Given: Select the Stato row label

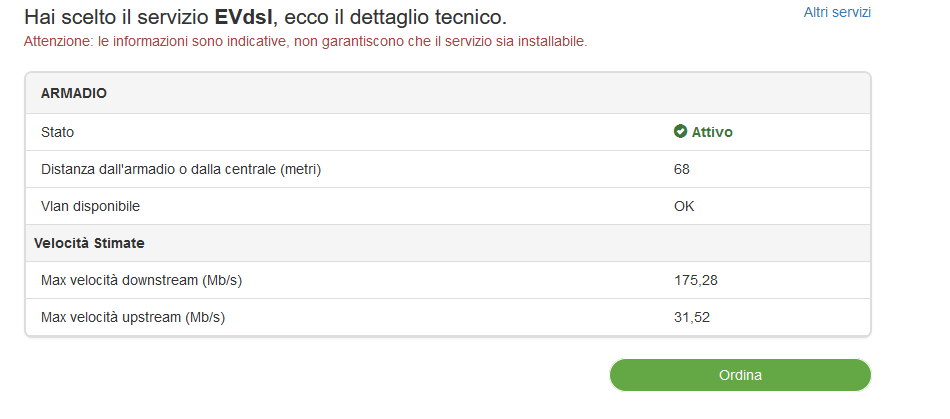Looking at the screenshot, I should tap(58, 132).
